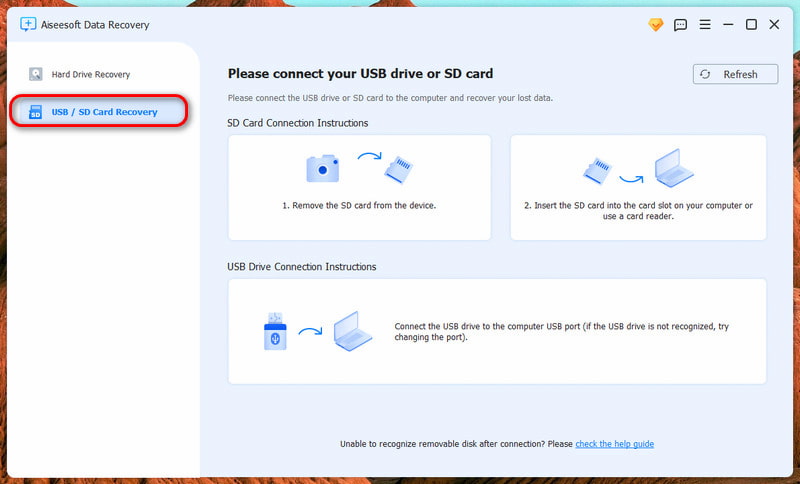The width and height of the screenshot is (800, 484).
Task: Click the 'Remove the SD card' instruction card
Action: (359, 188)
